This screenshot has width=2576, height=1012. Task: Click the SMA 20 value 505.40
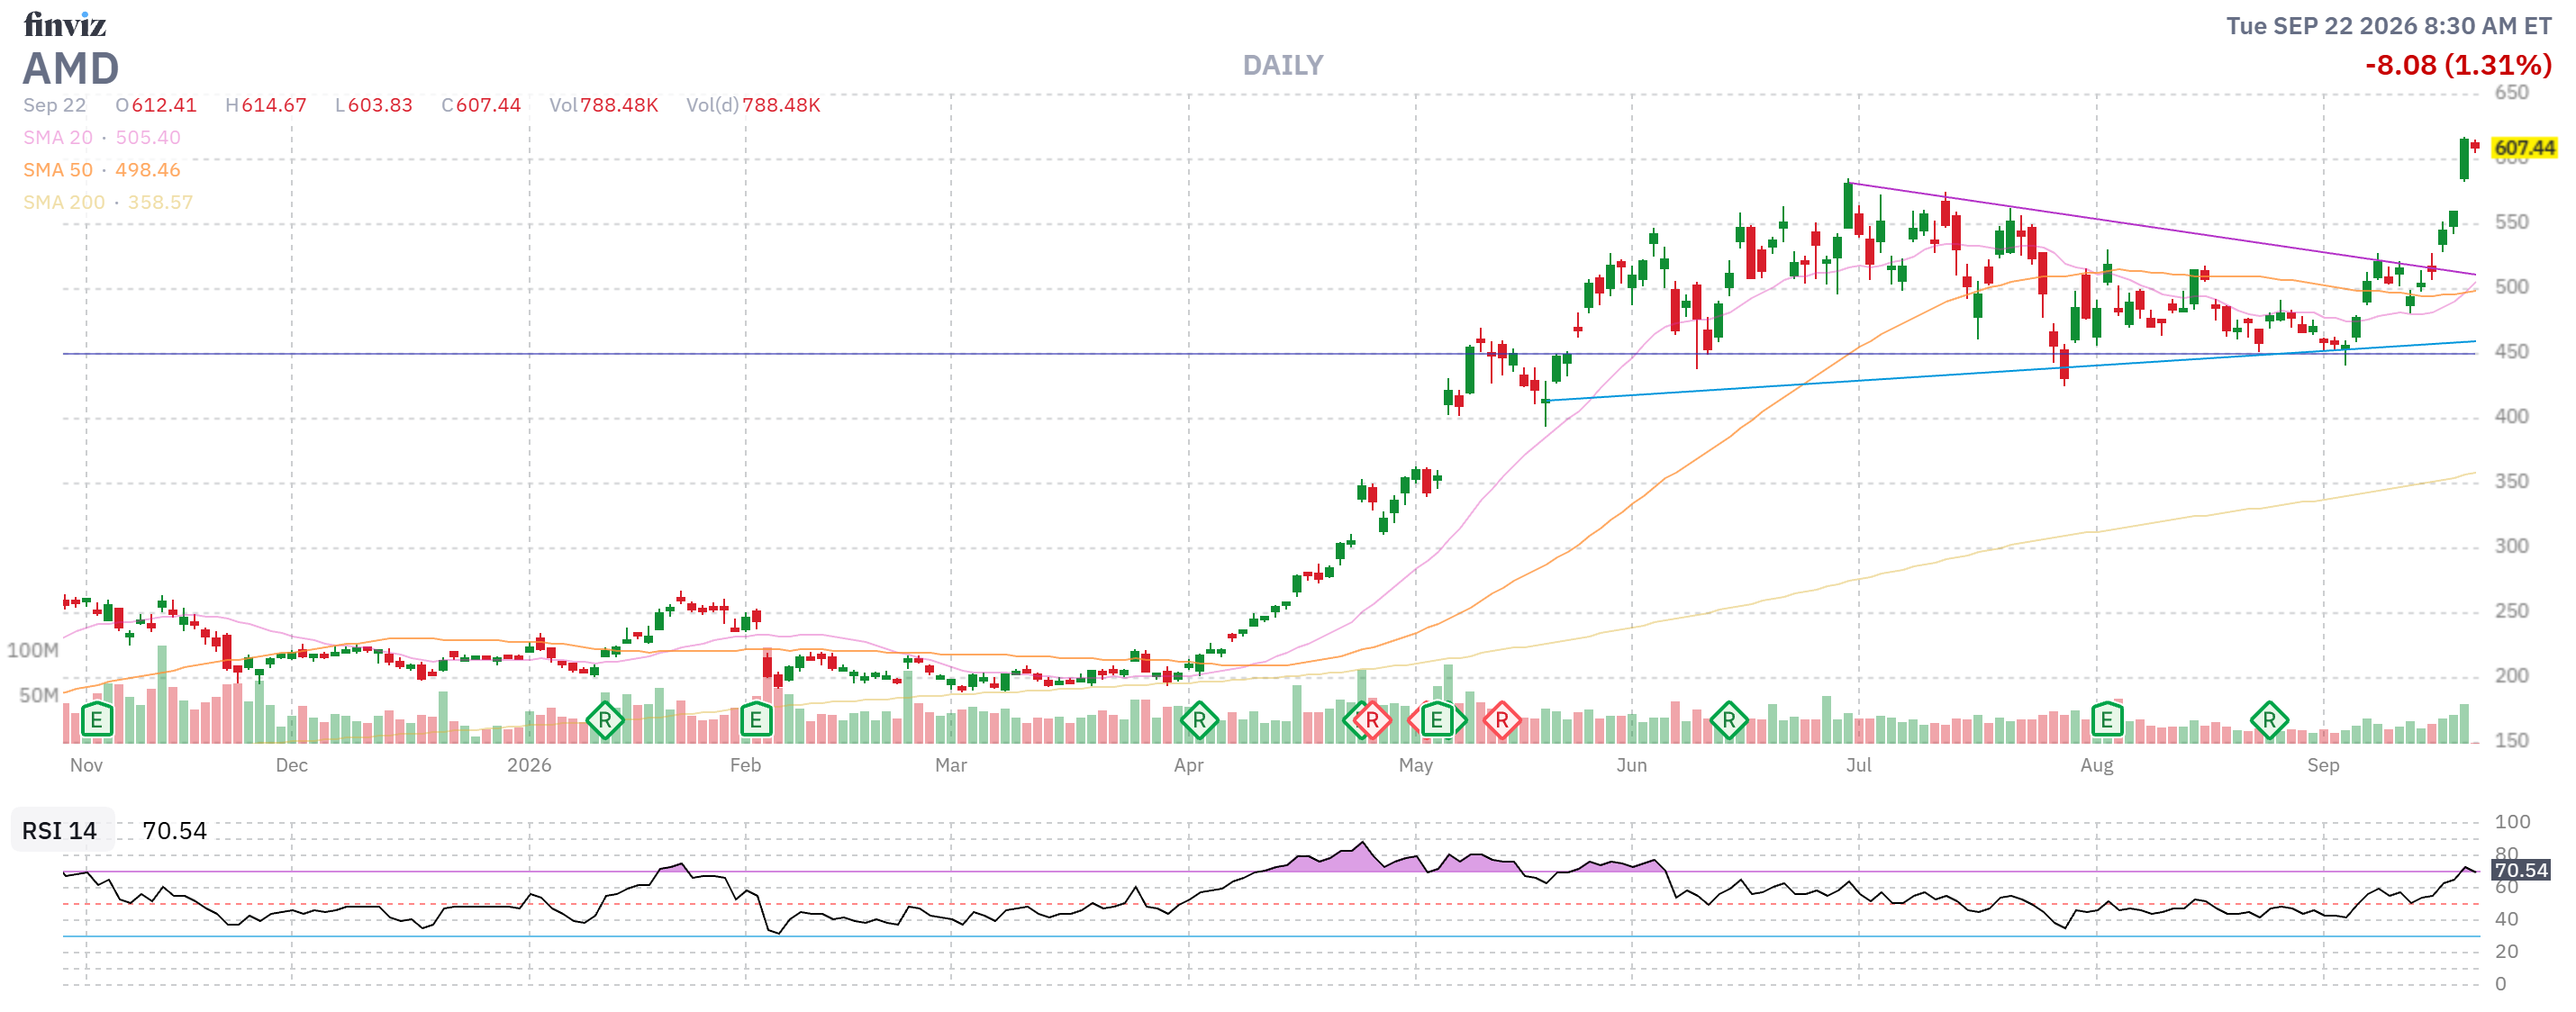coord(148,138)
